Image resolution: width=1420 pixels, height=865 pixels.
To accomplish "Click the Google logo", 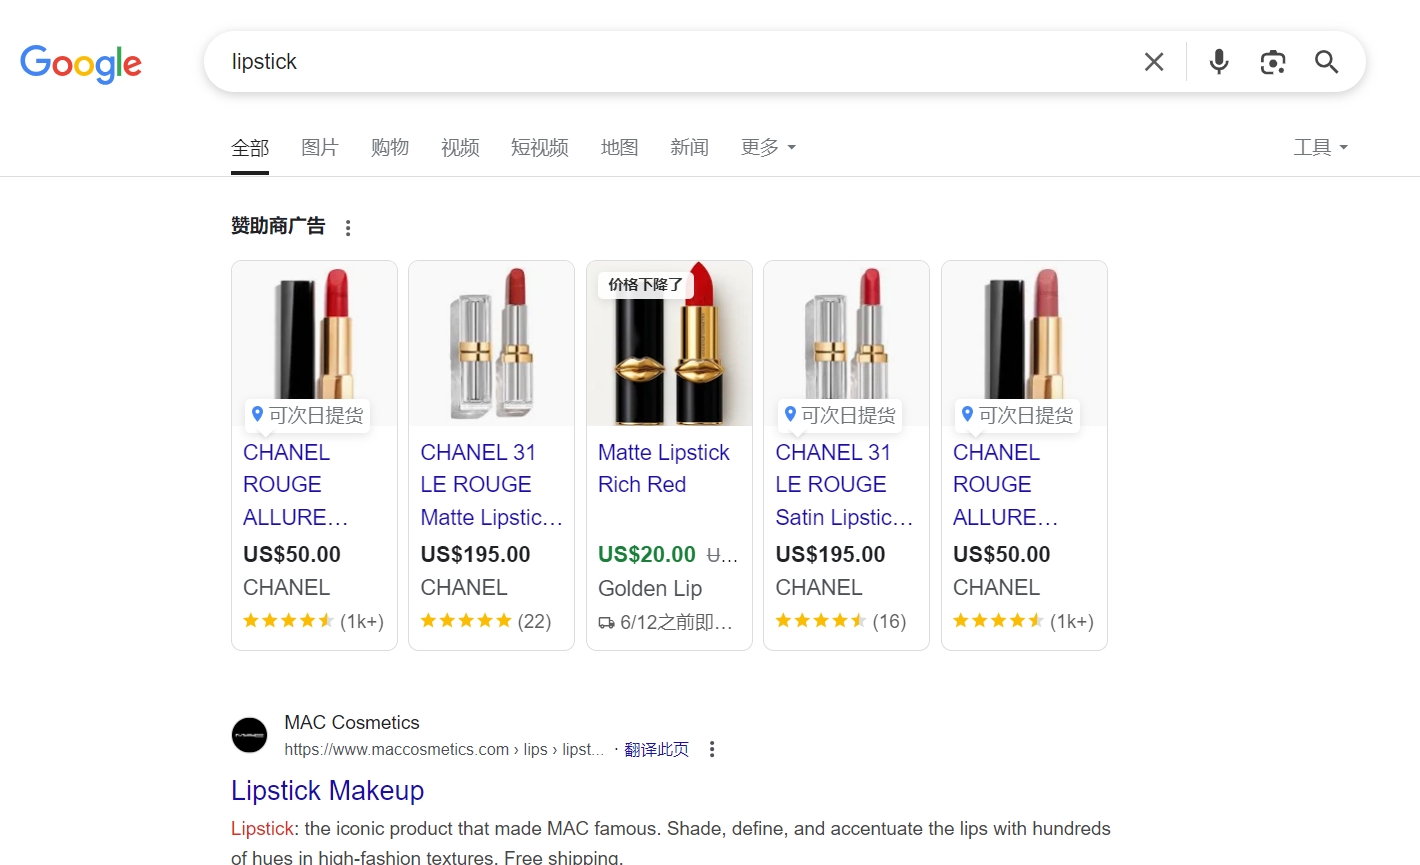I will click(x=81, y=63).
